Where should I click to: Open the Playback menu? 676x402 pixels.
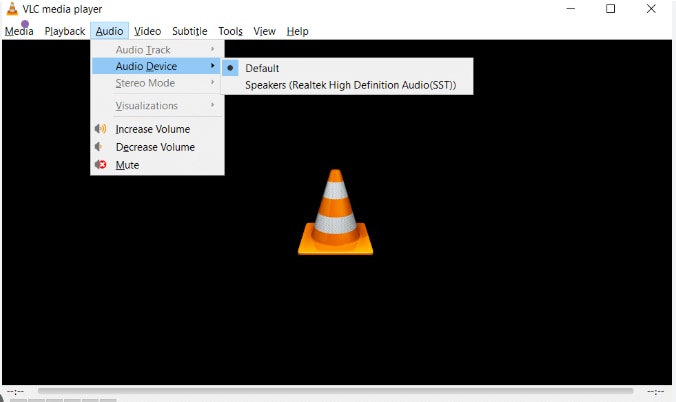pos(65,31)
